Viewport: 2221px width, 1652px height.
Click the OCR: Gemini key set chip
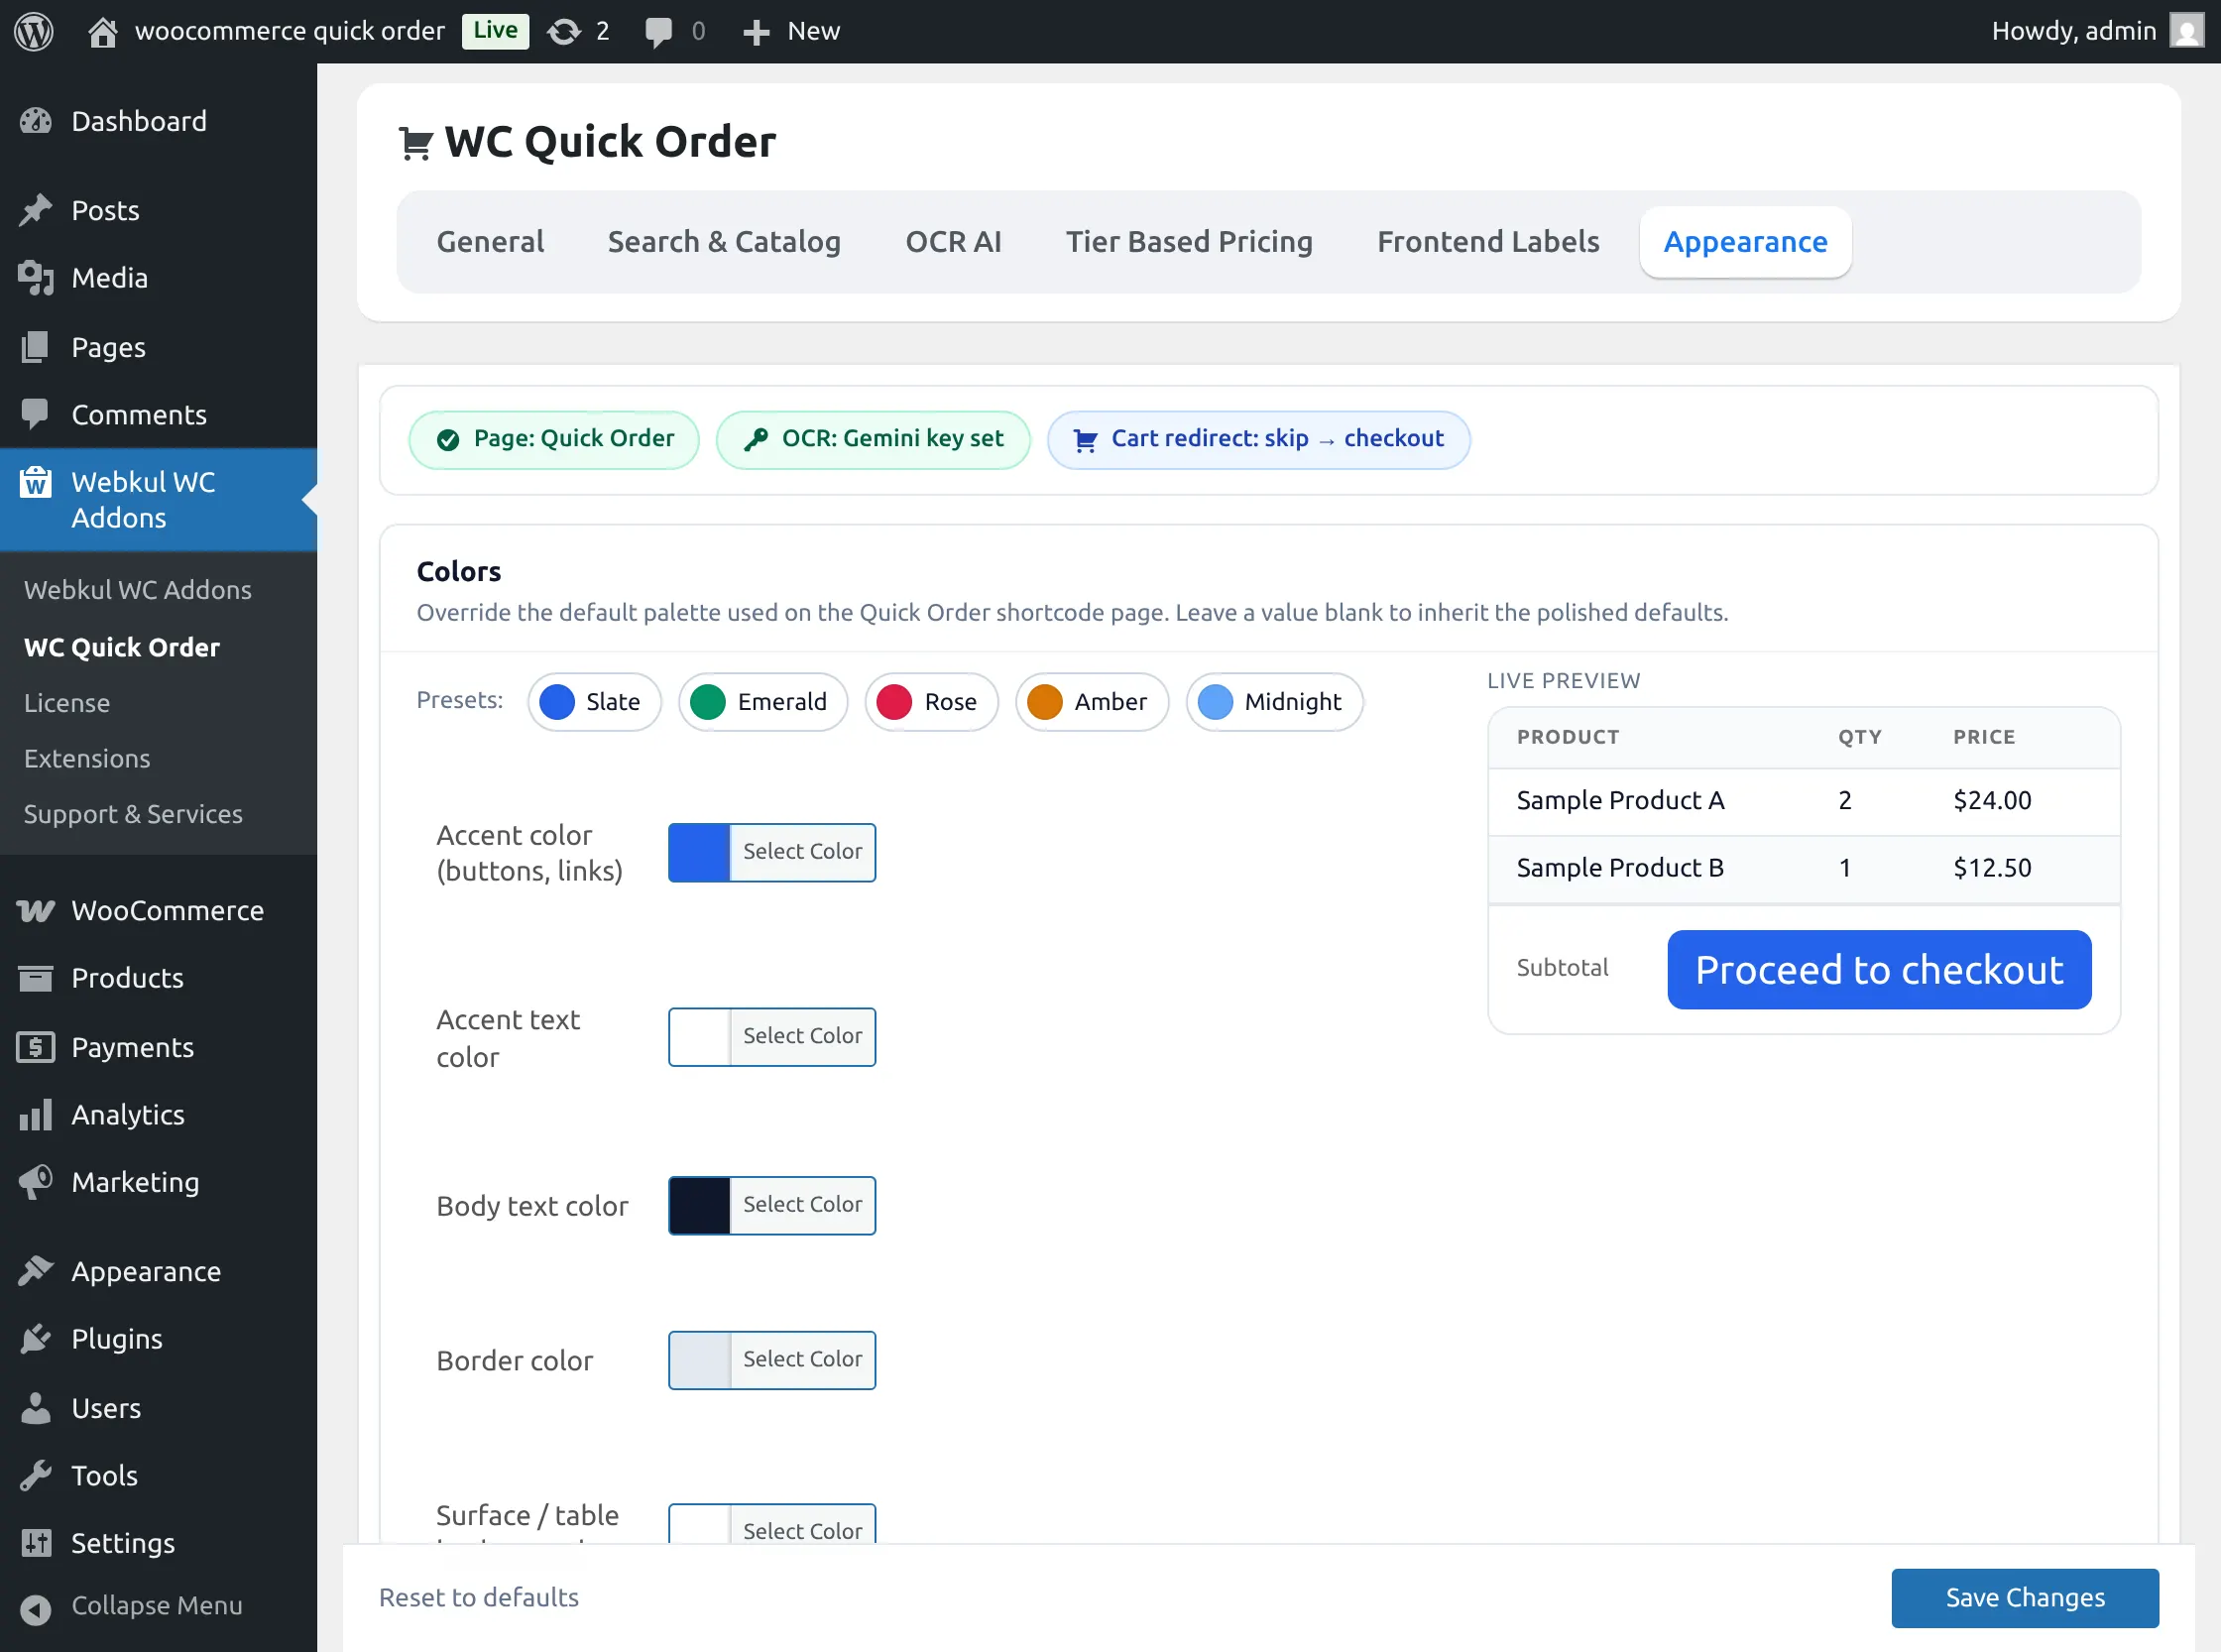[x=873, y=439]
